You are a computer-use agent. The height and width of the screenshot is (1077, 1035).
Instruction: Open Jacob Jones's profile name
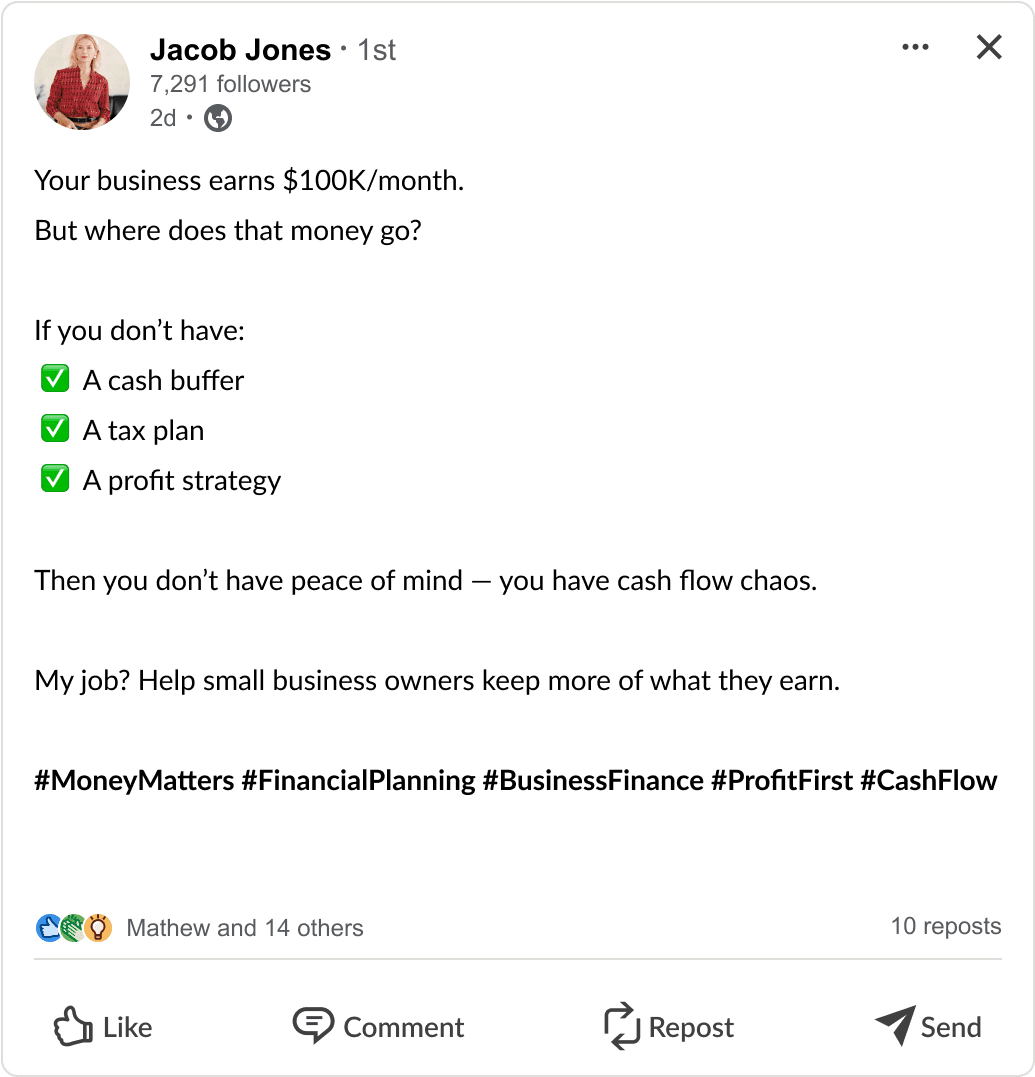click(x=240, y=49)
